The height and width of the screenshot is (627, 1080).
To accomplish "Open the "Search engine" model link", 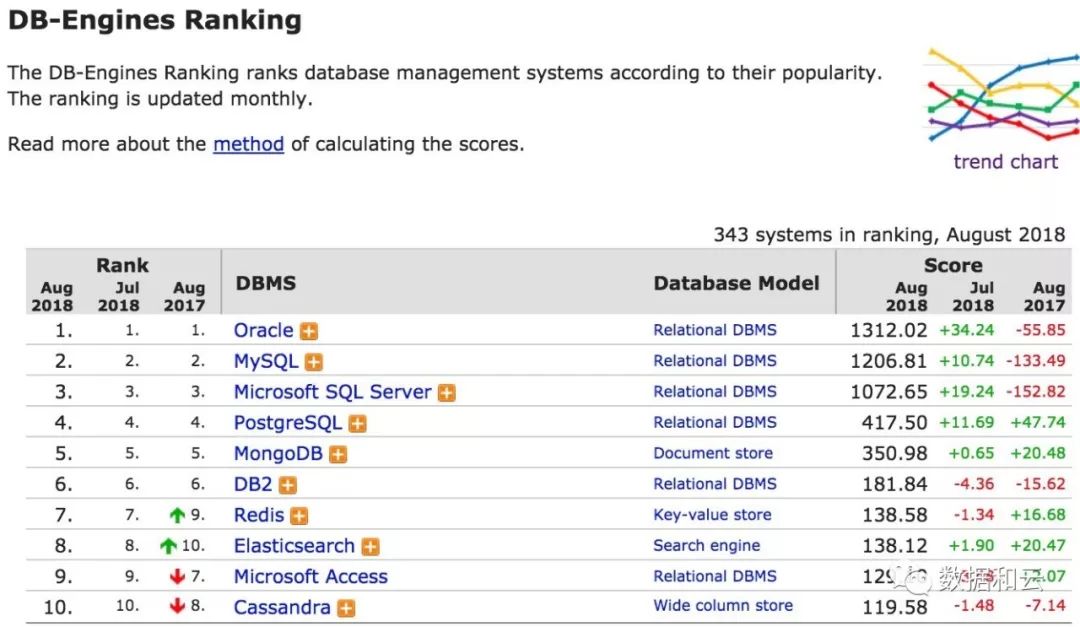I will coord(706,546).
